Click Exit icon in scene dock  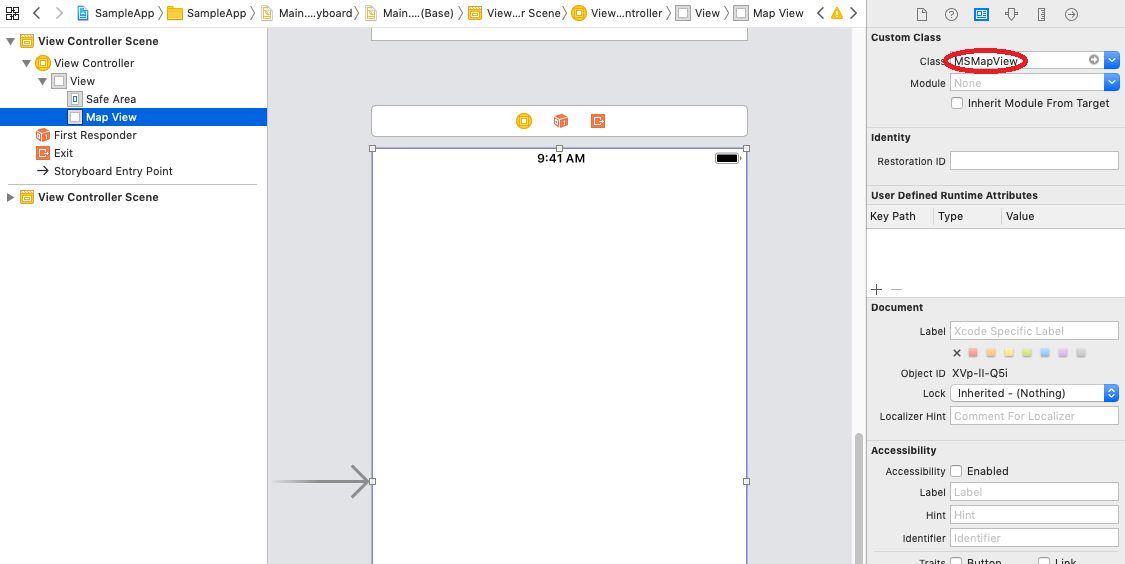point(598,121)
